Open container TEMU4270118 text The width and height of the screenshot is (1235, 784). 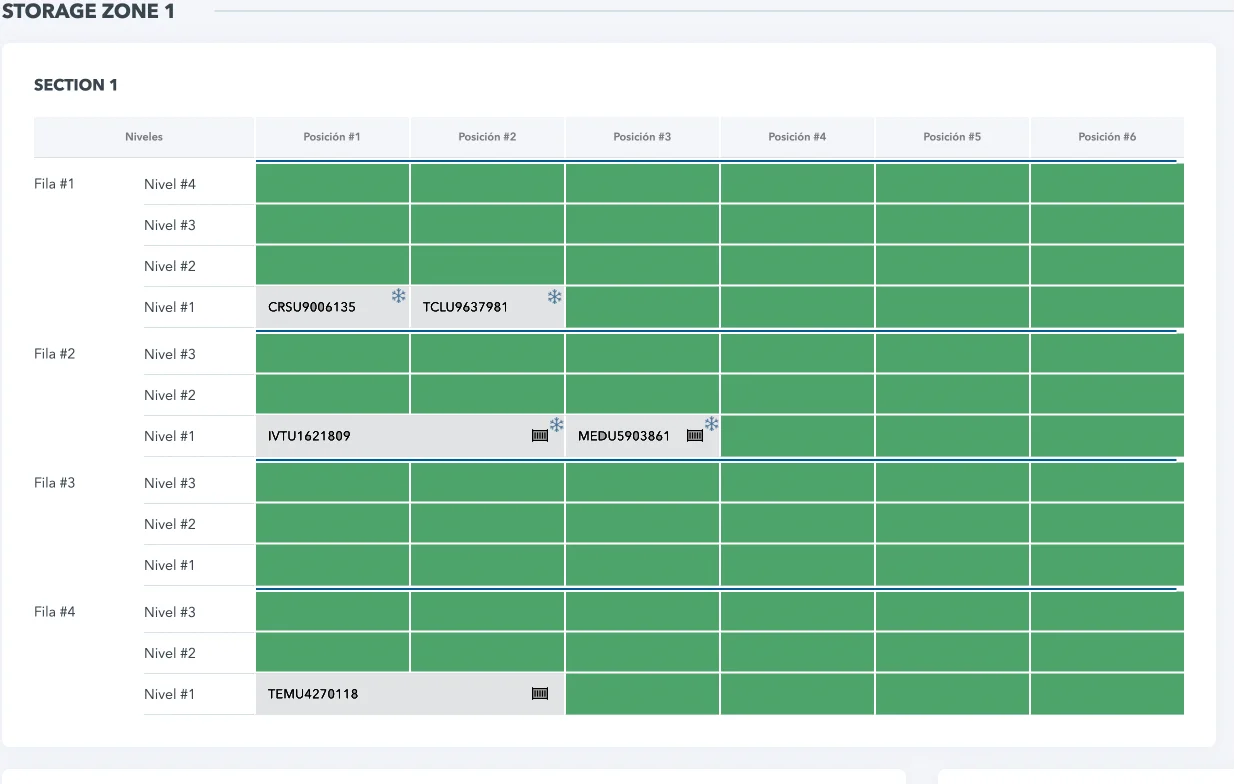tap(313, 694)
